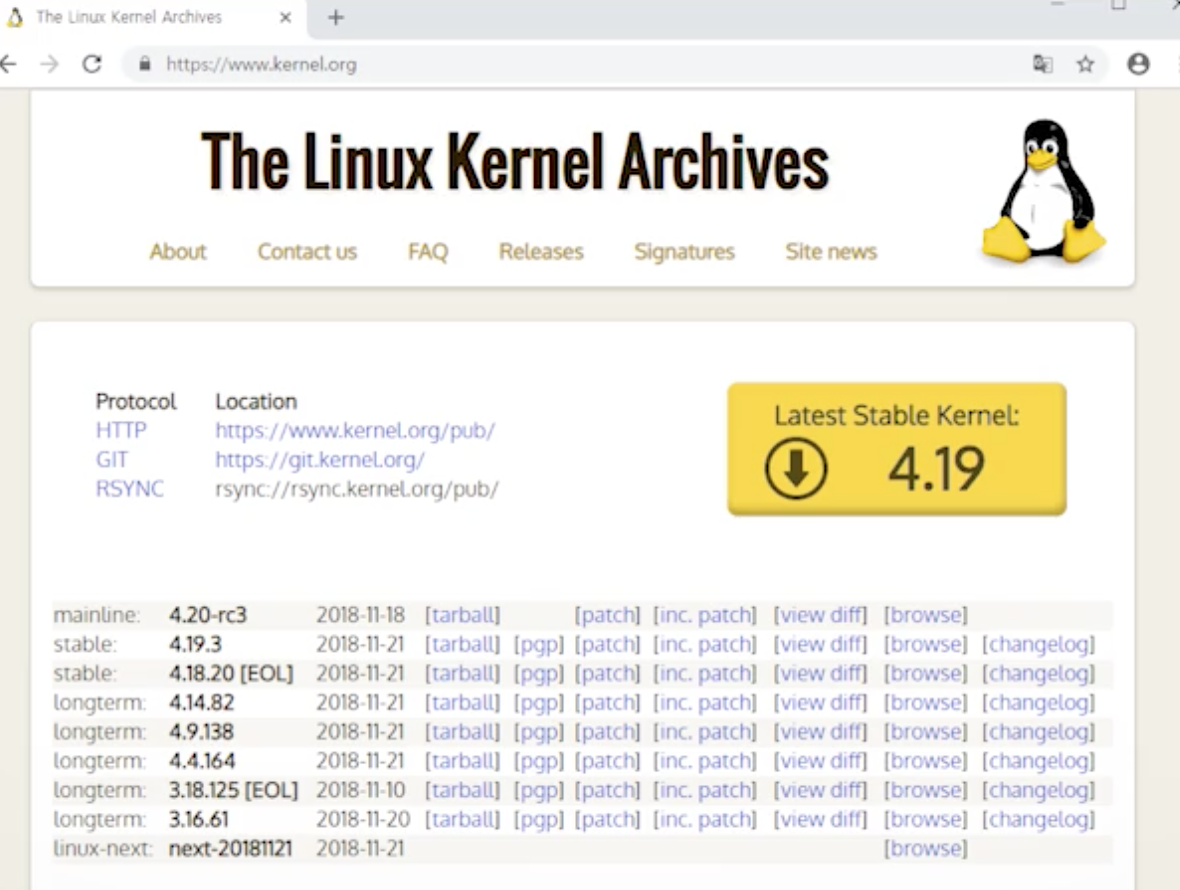Click the padlock security icon
The width and height of the screenshot is (1180, 890).
pos(145,65)
